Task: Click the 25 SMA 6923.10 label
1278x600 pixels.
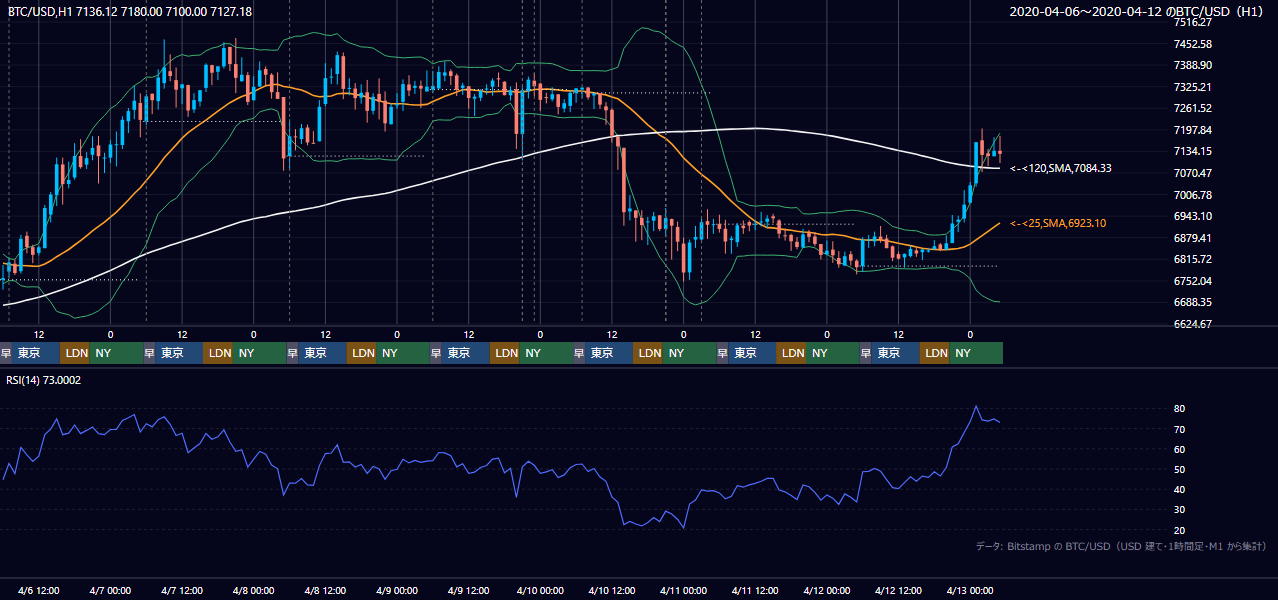Action: pyautogui.click(x=1058, y=223)
